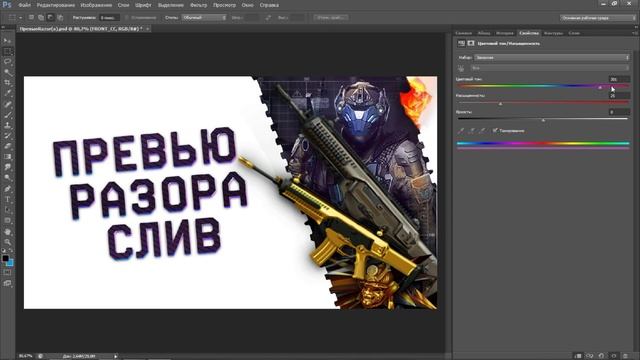The height and width of the screenshot is (360, 640).
Task: Switch to the Слои tab
Action: pos(574,33)
